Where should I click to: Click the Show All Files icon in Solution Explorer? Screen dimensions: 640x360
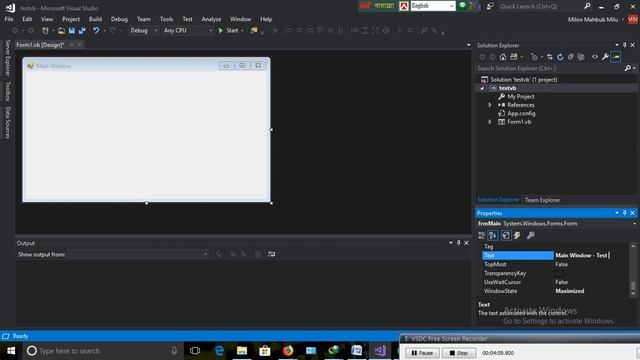(581, 57)
